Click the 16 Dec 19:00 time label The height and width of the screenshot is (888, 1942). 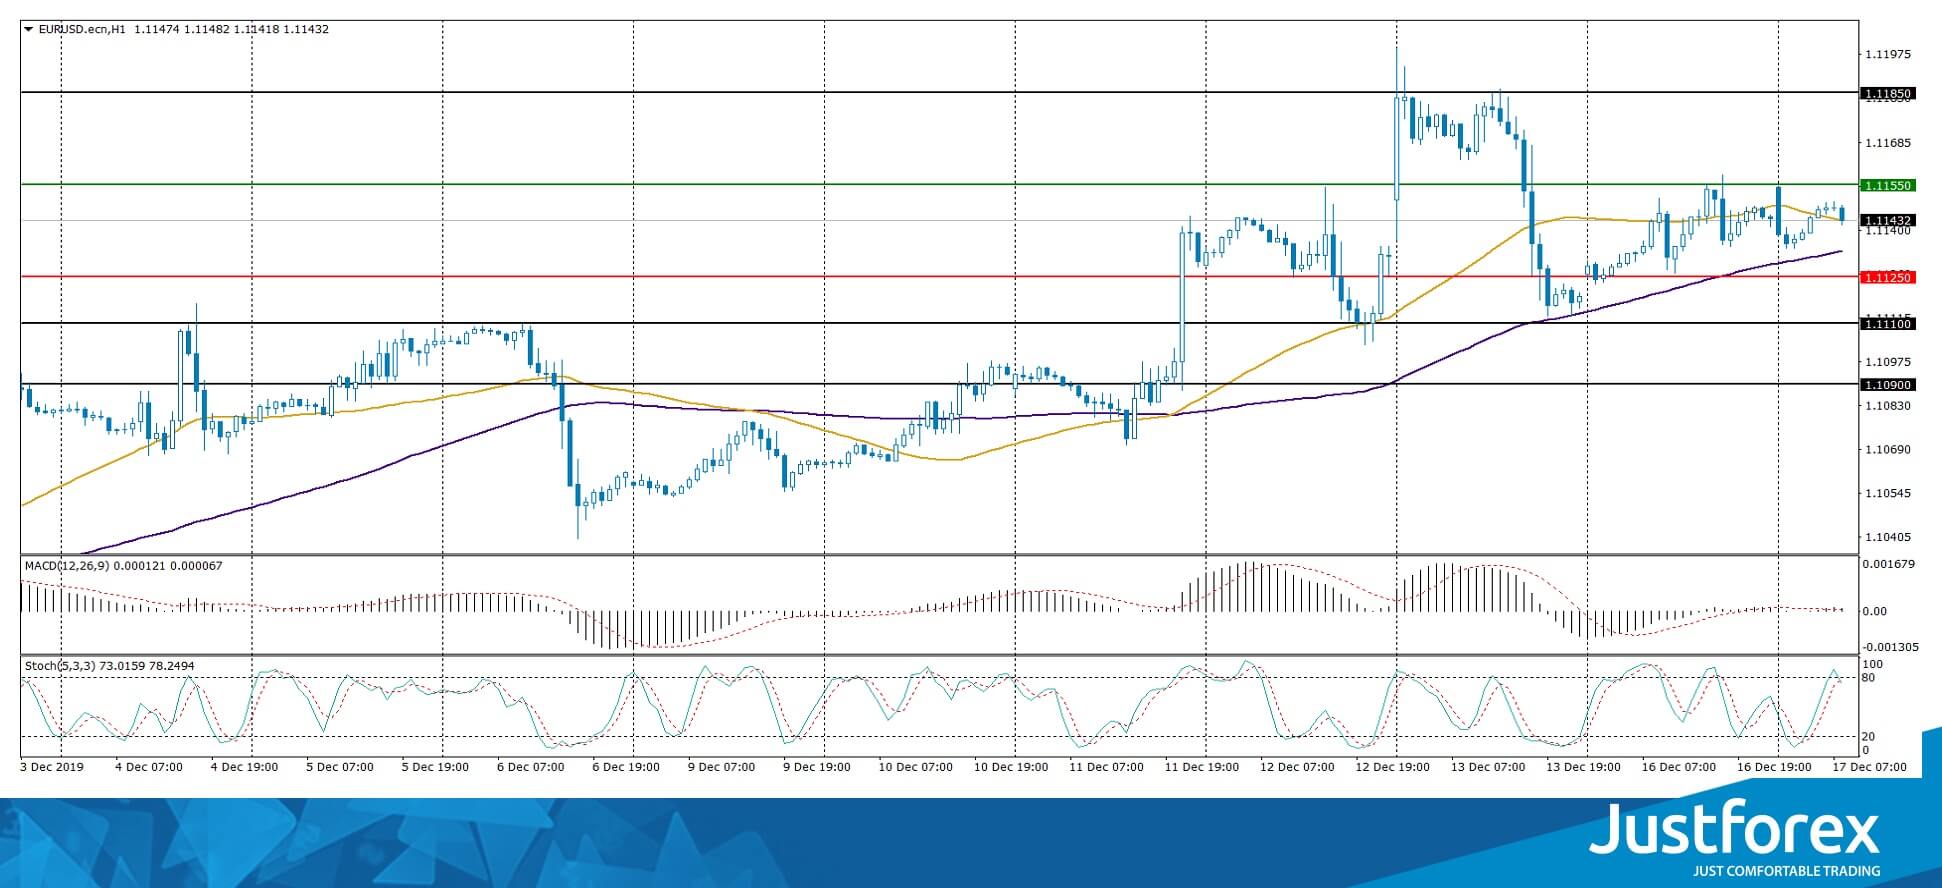(x=1775, y=768)
